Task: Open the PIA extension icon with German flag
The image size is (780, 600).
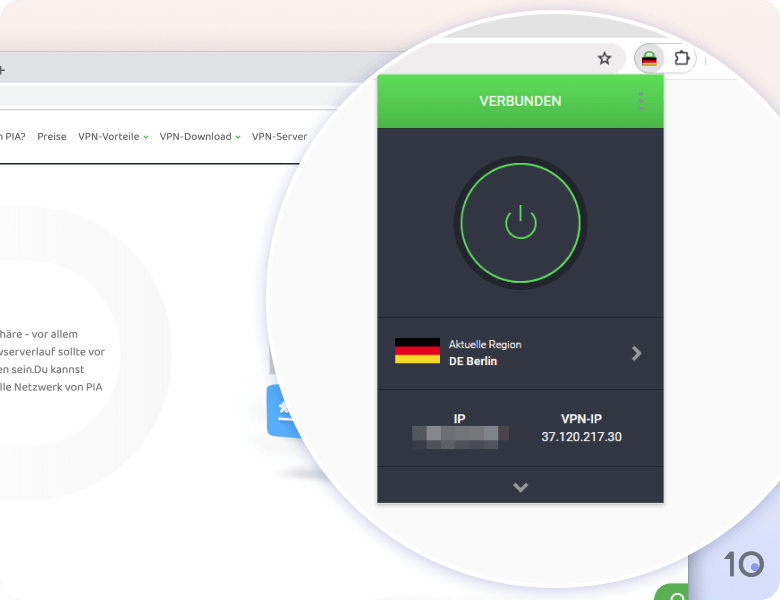Action: 649,59
